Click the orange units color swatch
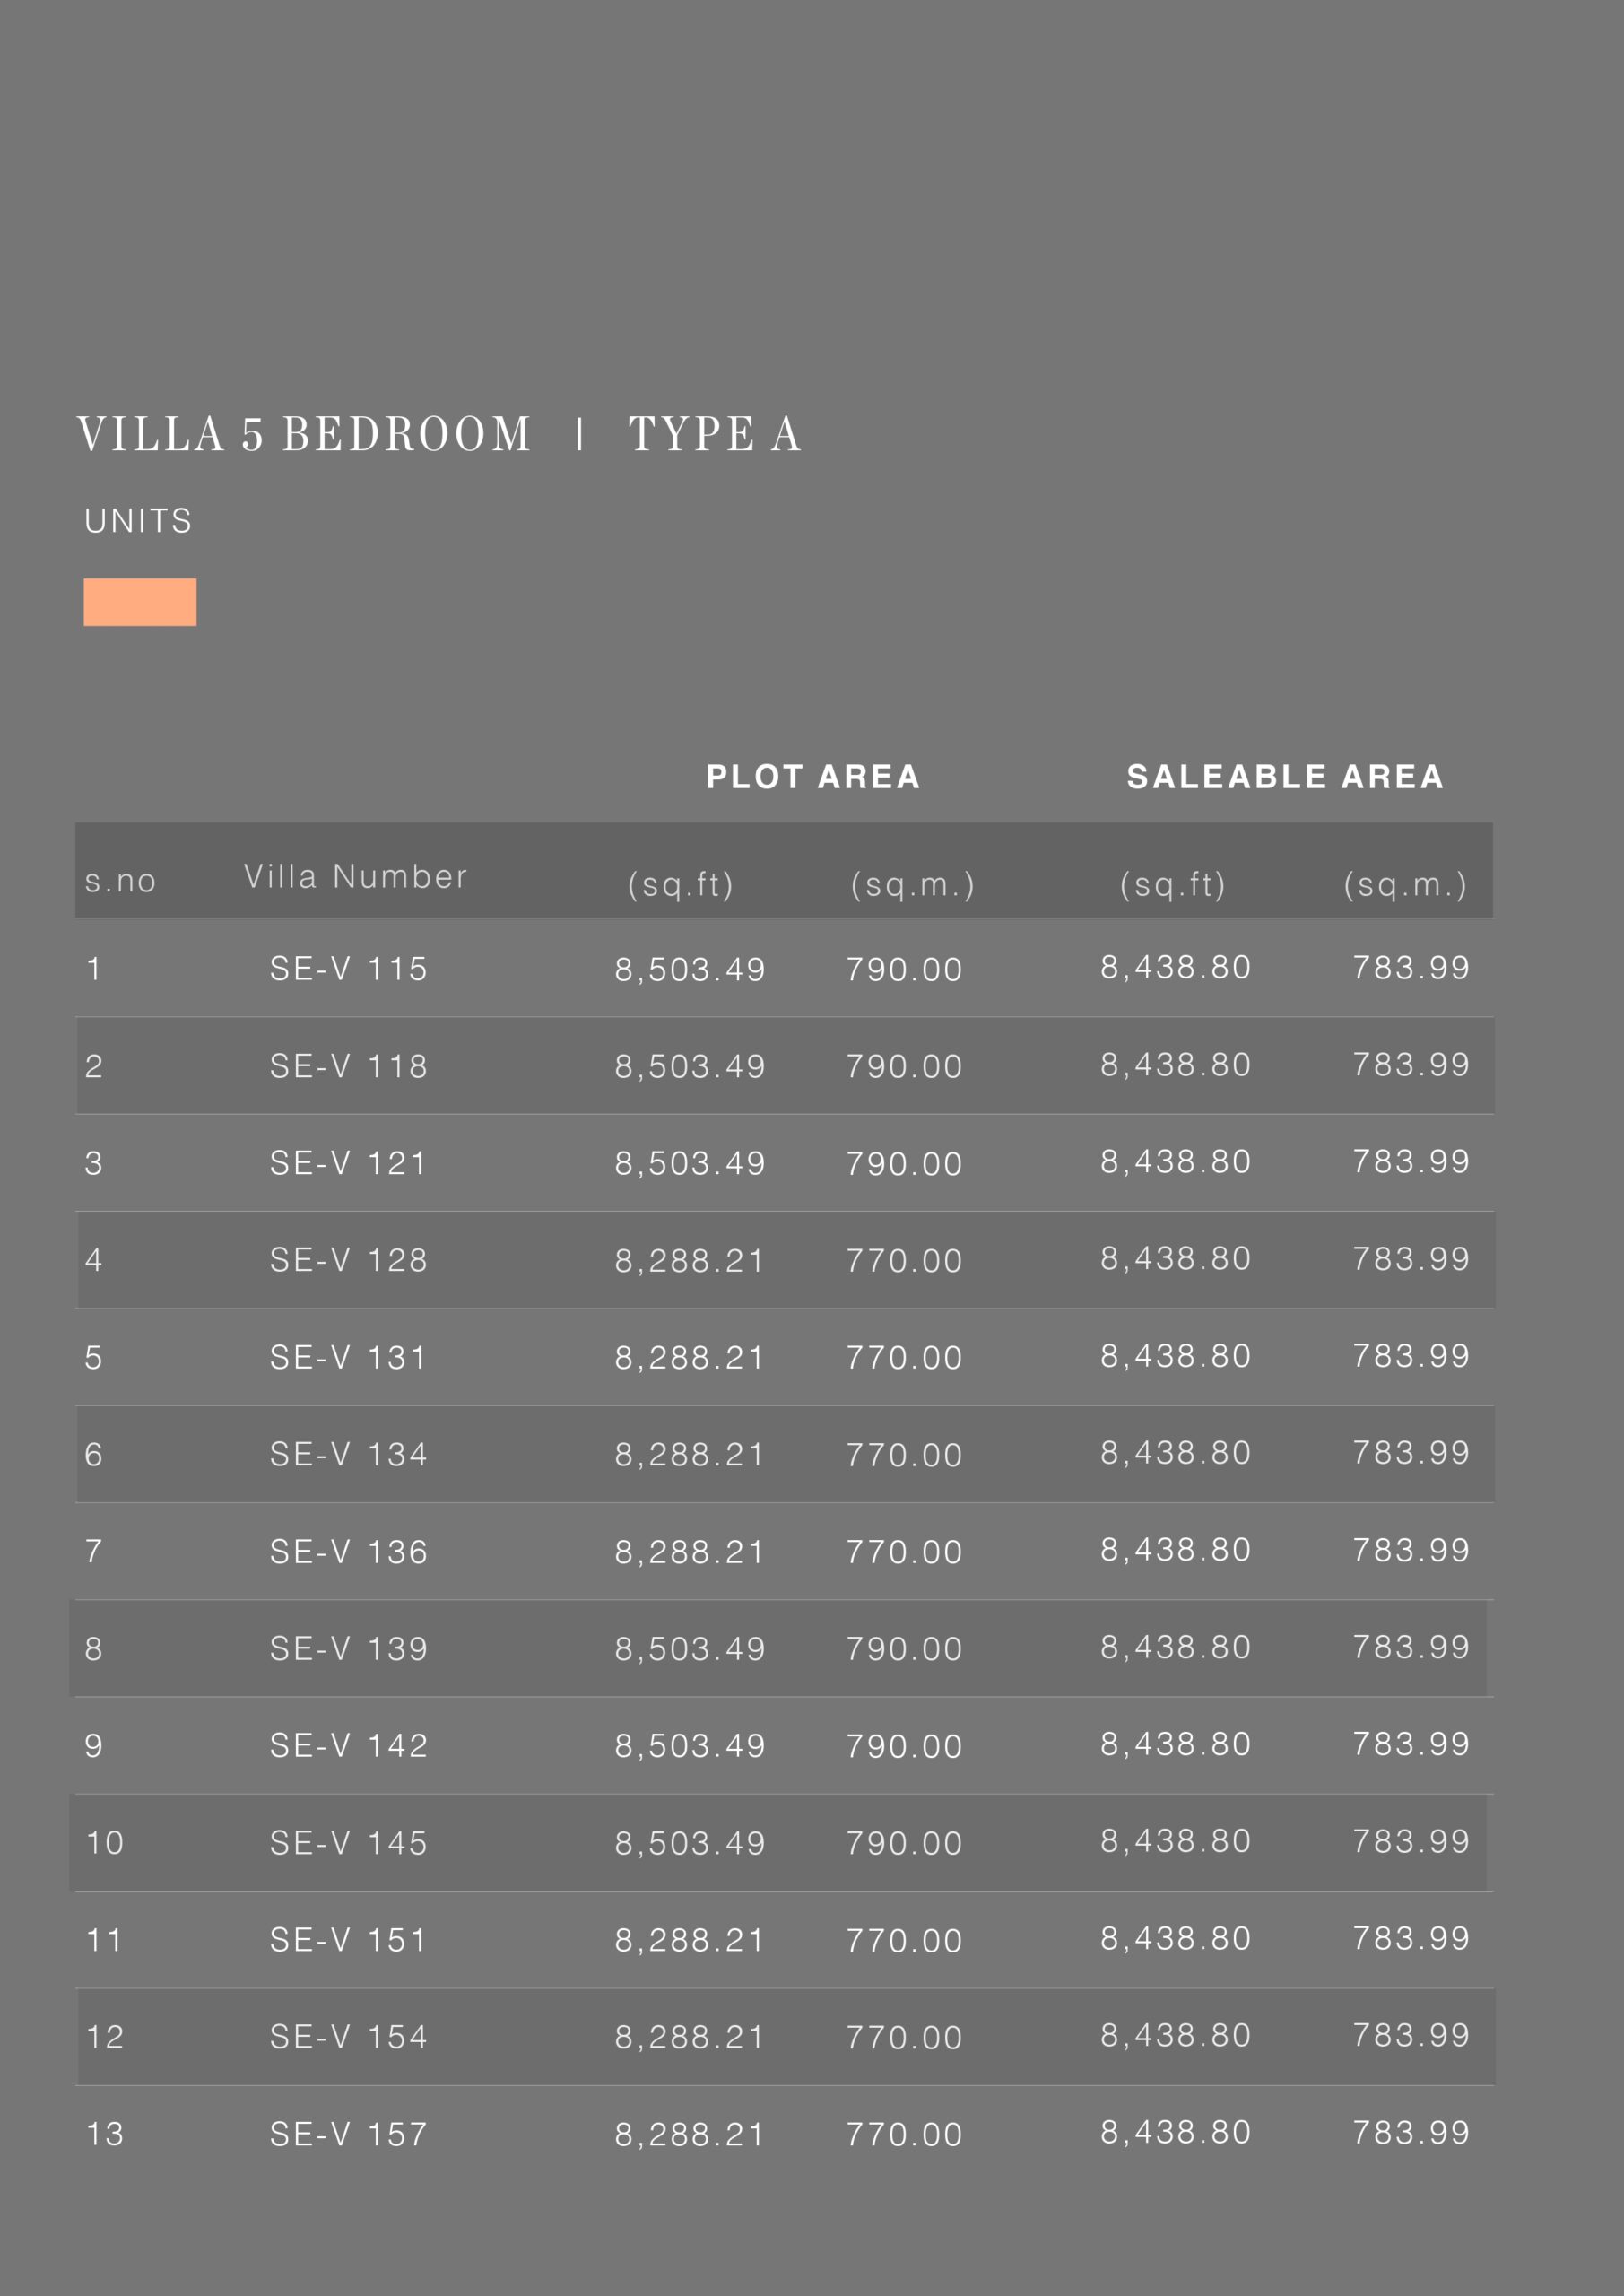Image resolution: width=1624 pixels, height=2296 pixels. [140, 602]
